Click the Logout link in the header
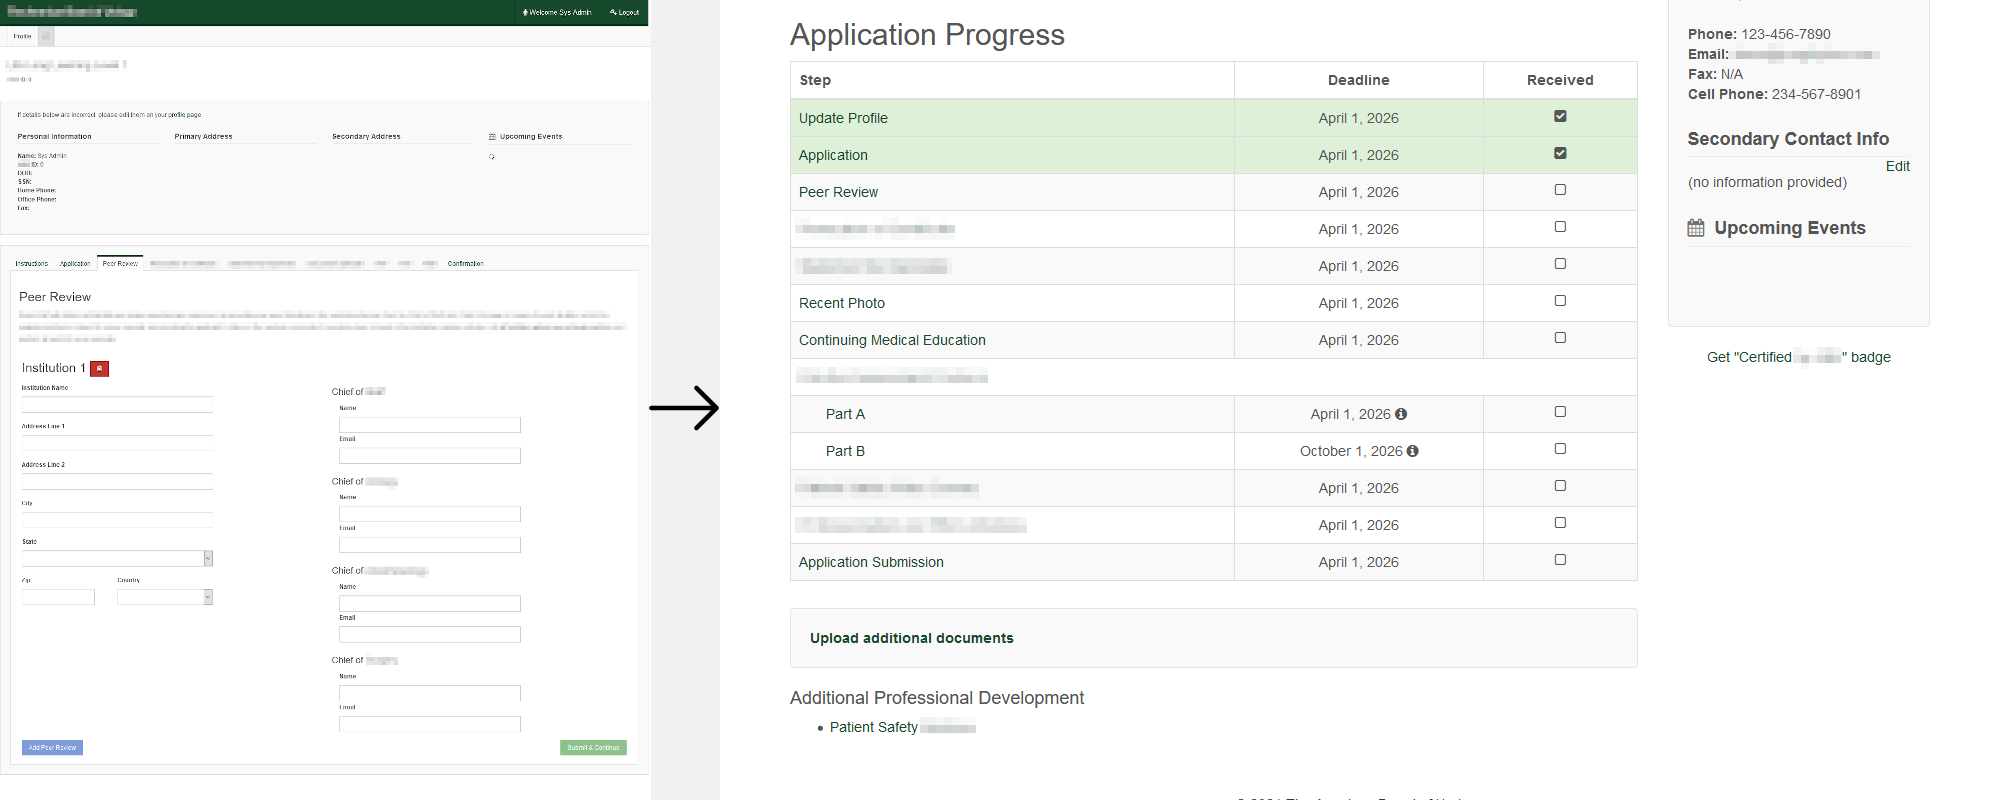Screen dimensions: 2000x800 pos(625,13)
